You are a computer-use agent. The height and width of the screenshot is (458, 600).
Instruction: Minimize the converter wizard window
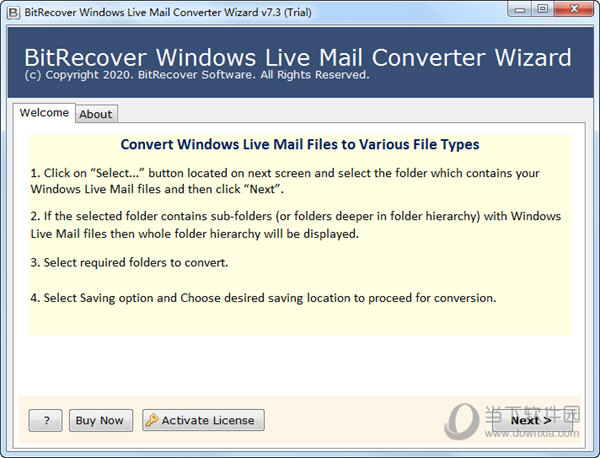click(520, 9)
